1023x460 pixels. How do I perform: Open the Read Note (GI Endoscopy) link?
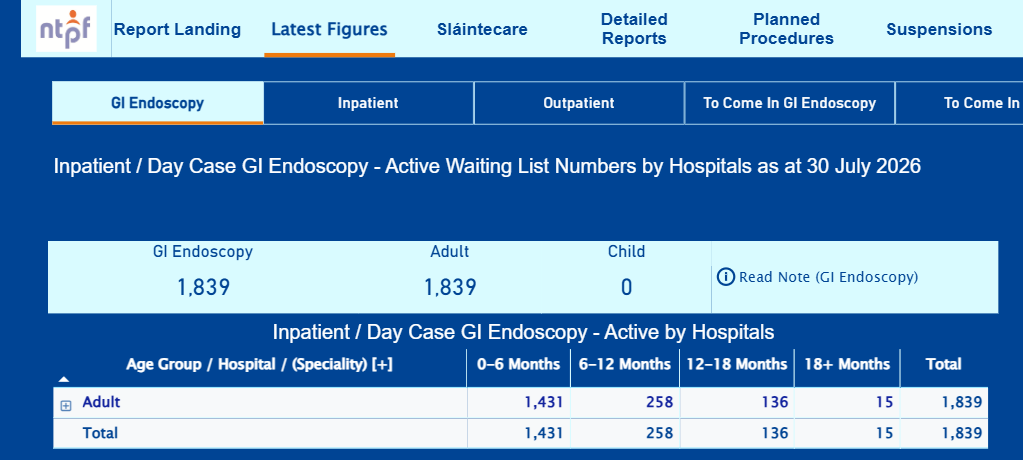(828, 277)
